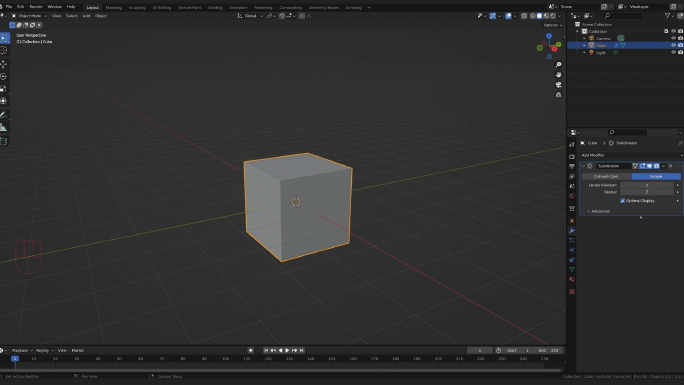The height and width of the screenshot is (385, 684).
Task: Select the Add Cube tool
Action: [x=3, y=141]
